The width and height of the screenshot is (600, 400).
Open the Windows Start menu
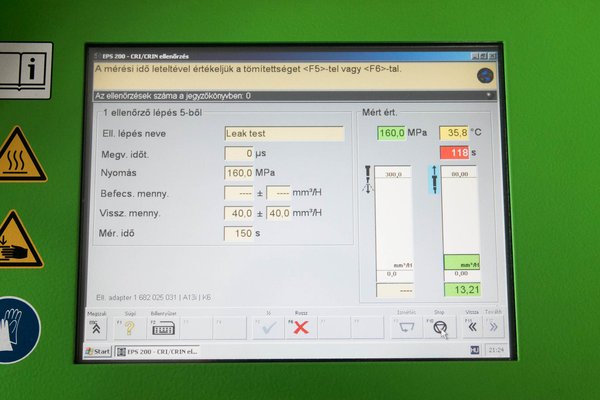(x=98, y=351)
